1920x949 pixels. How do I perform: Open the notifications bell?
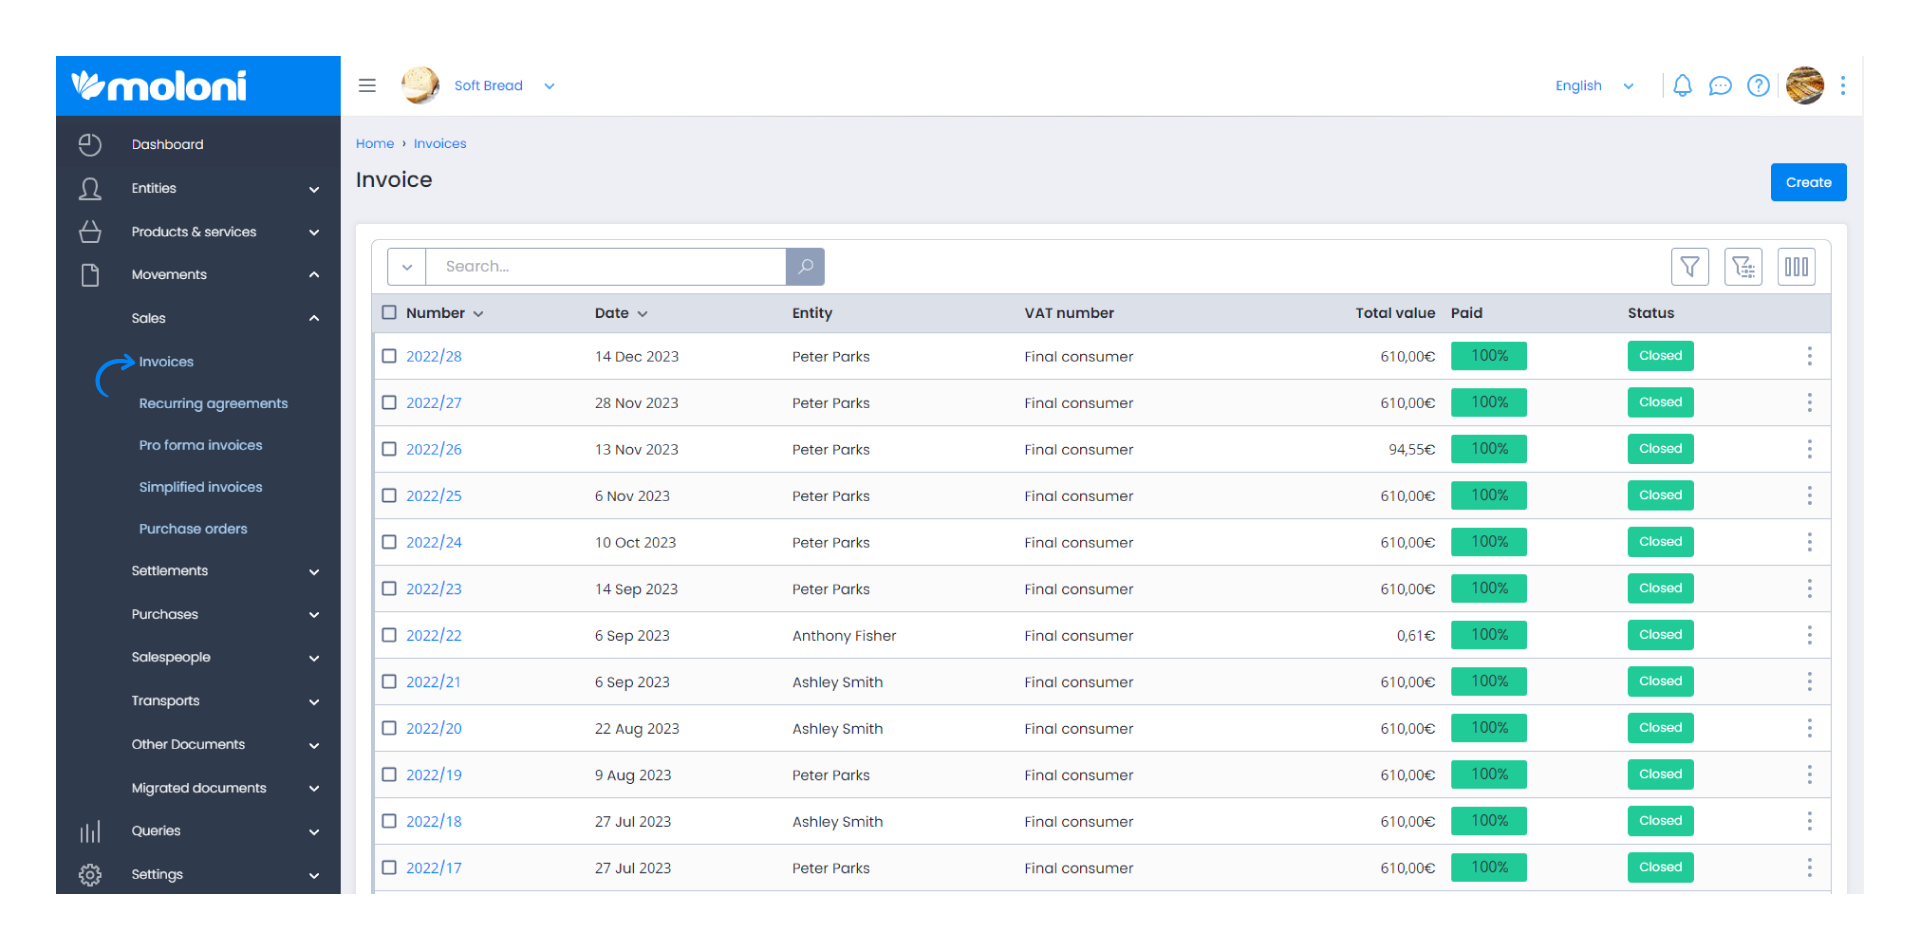pyautogui.click(x=1683, y=86)
